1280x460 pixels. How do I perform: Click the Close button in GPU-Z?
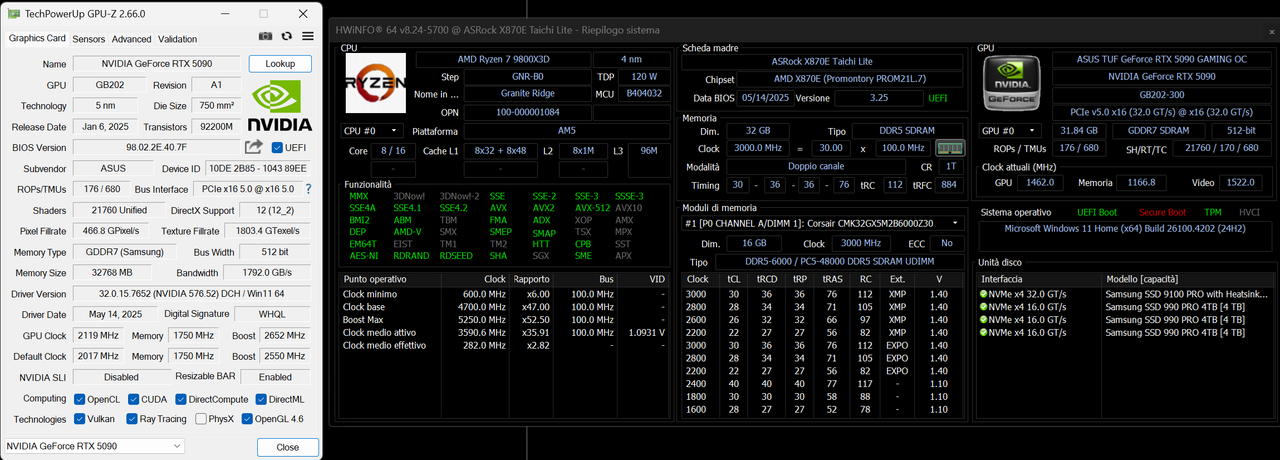[287, 447]
